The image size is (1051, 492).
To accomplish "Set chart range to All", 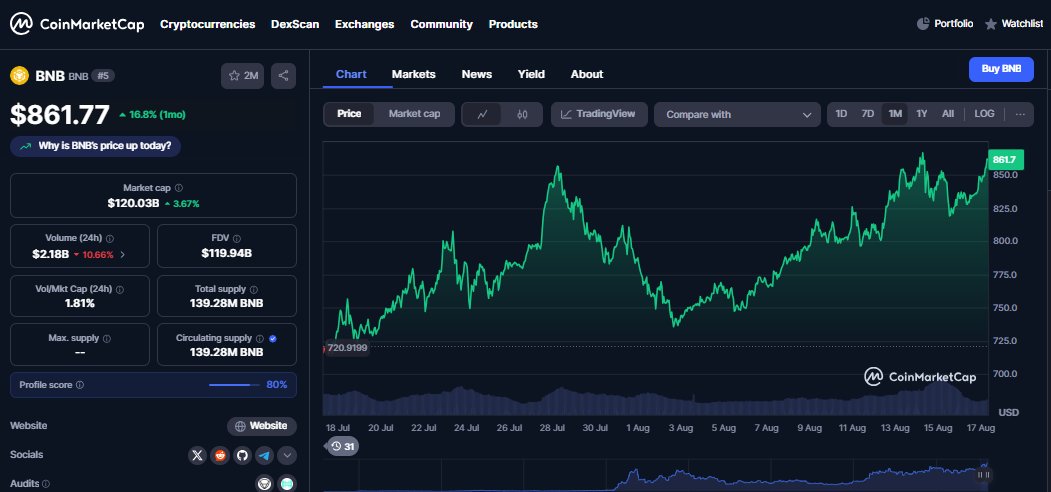I will click(948, 114).
